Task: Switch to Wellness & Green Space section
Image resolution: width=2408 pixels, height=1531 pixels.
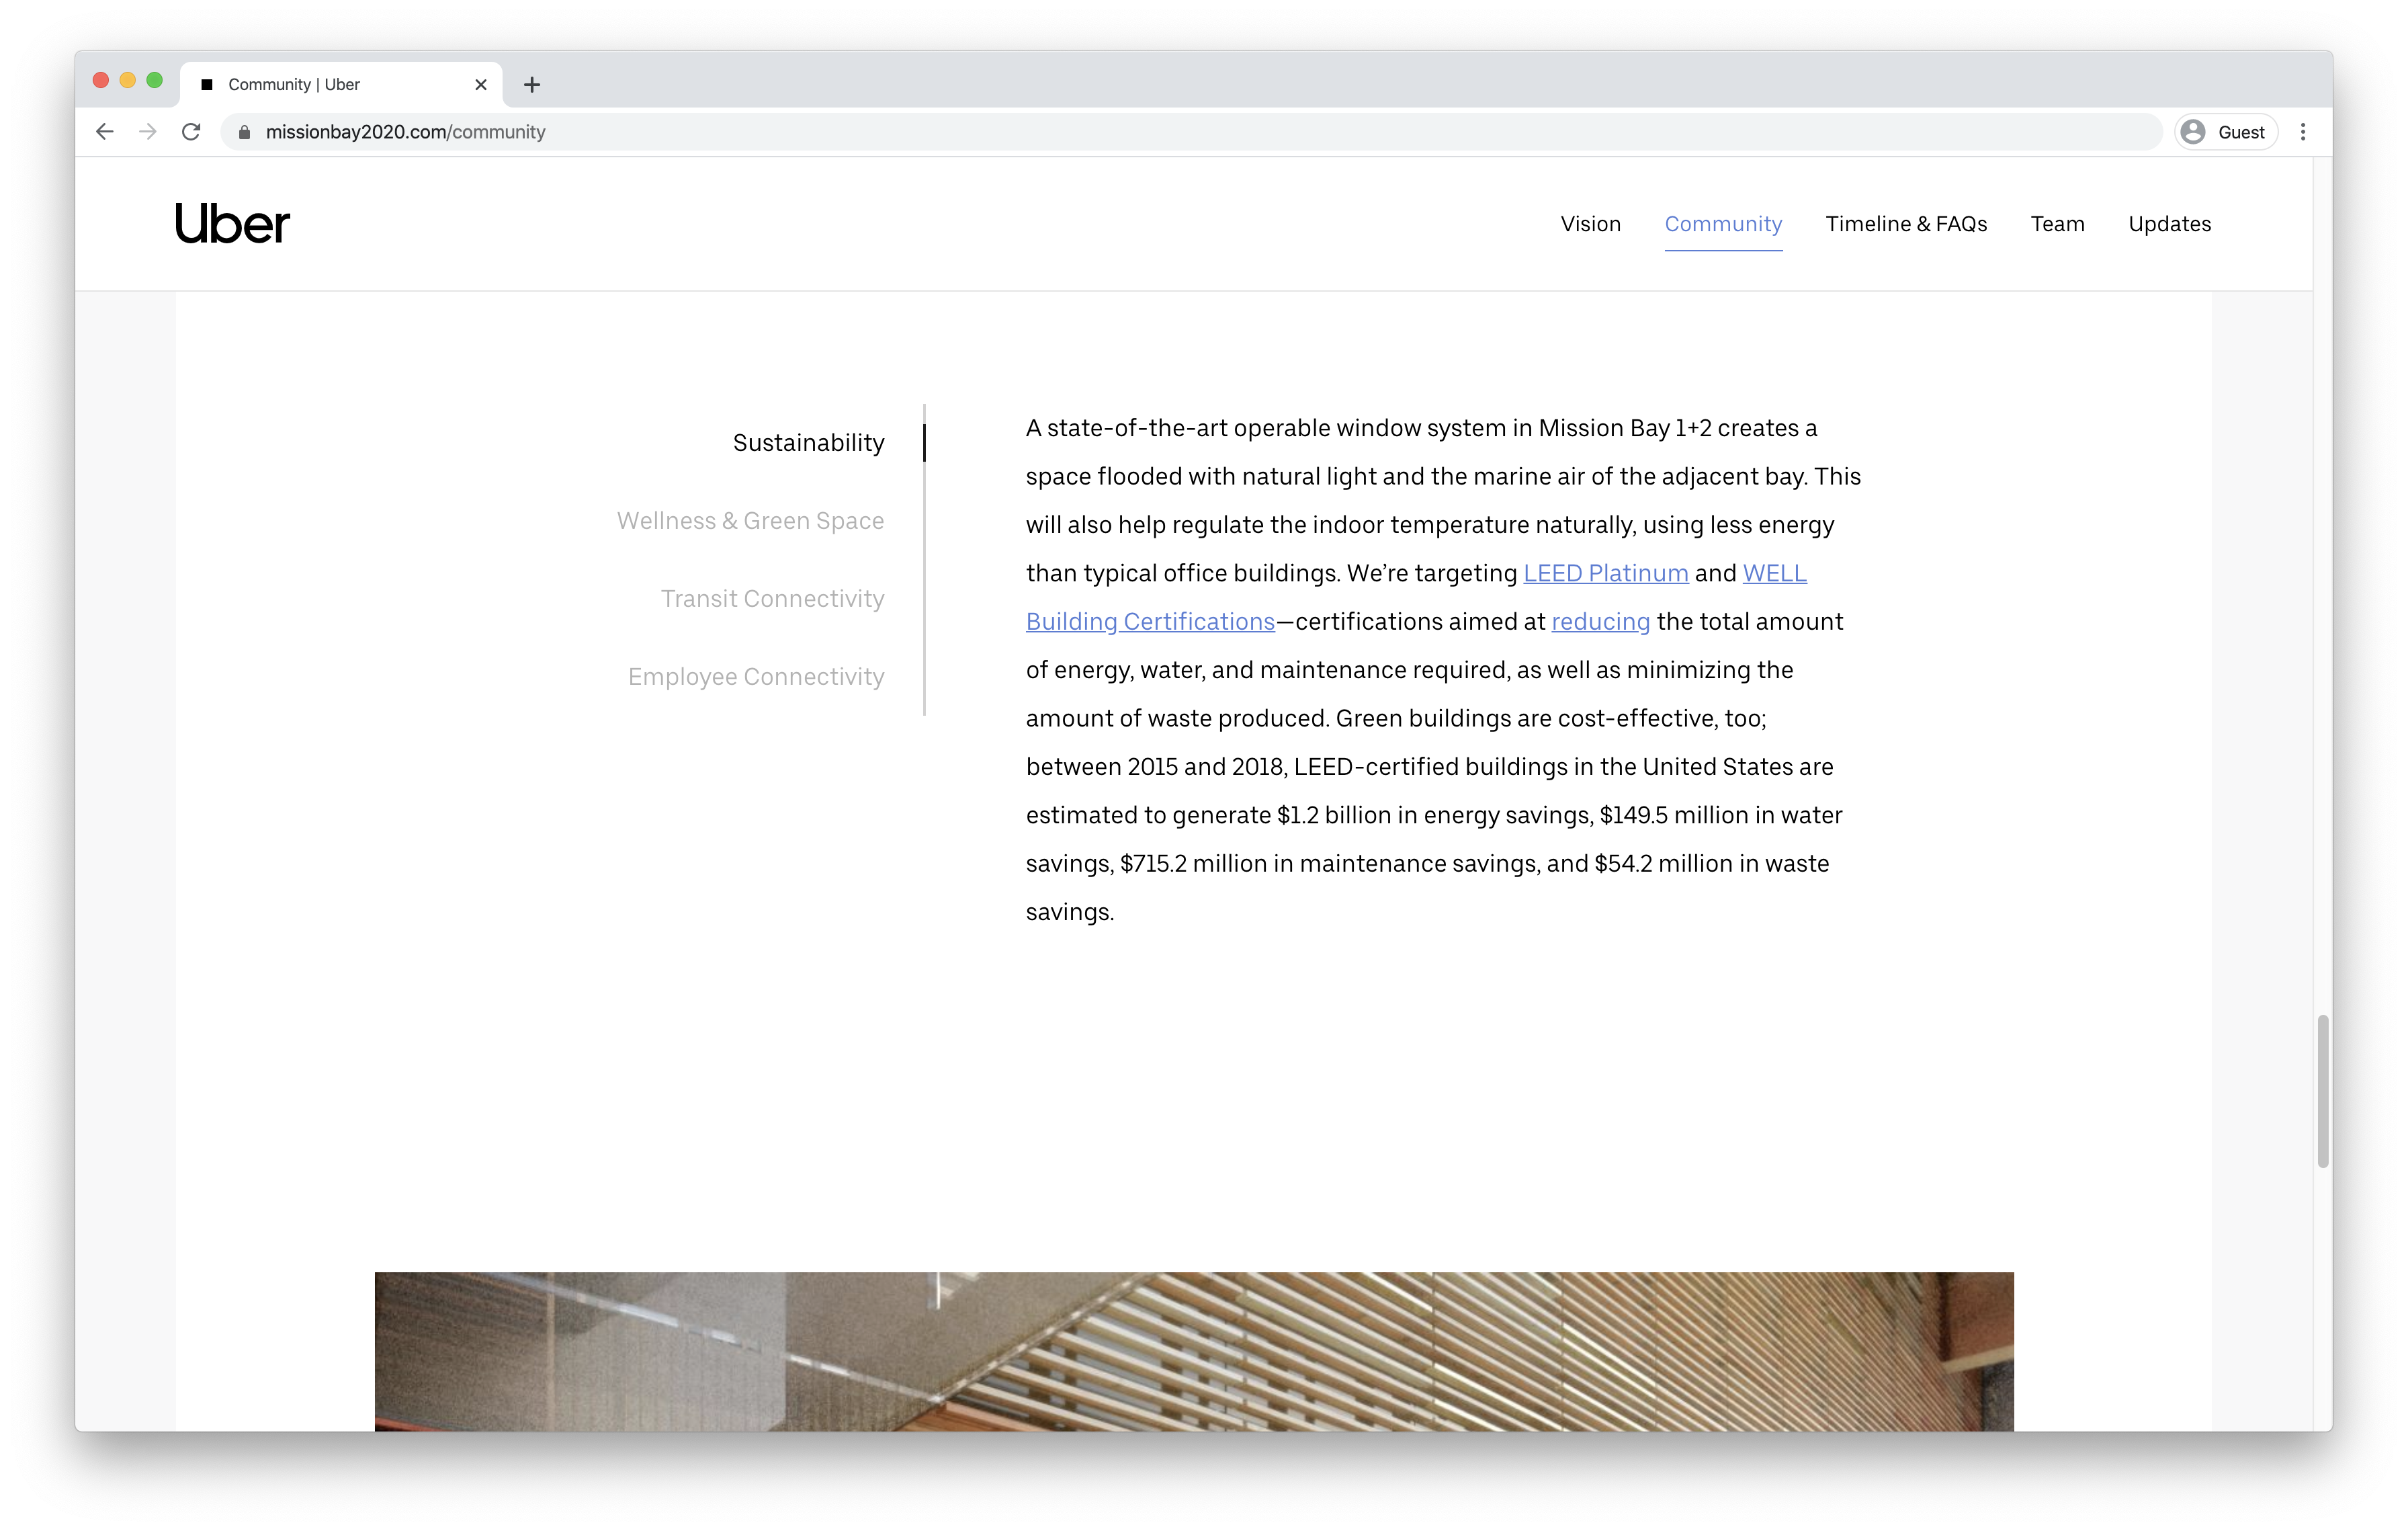Action: 750,521
